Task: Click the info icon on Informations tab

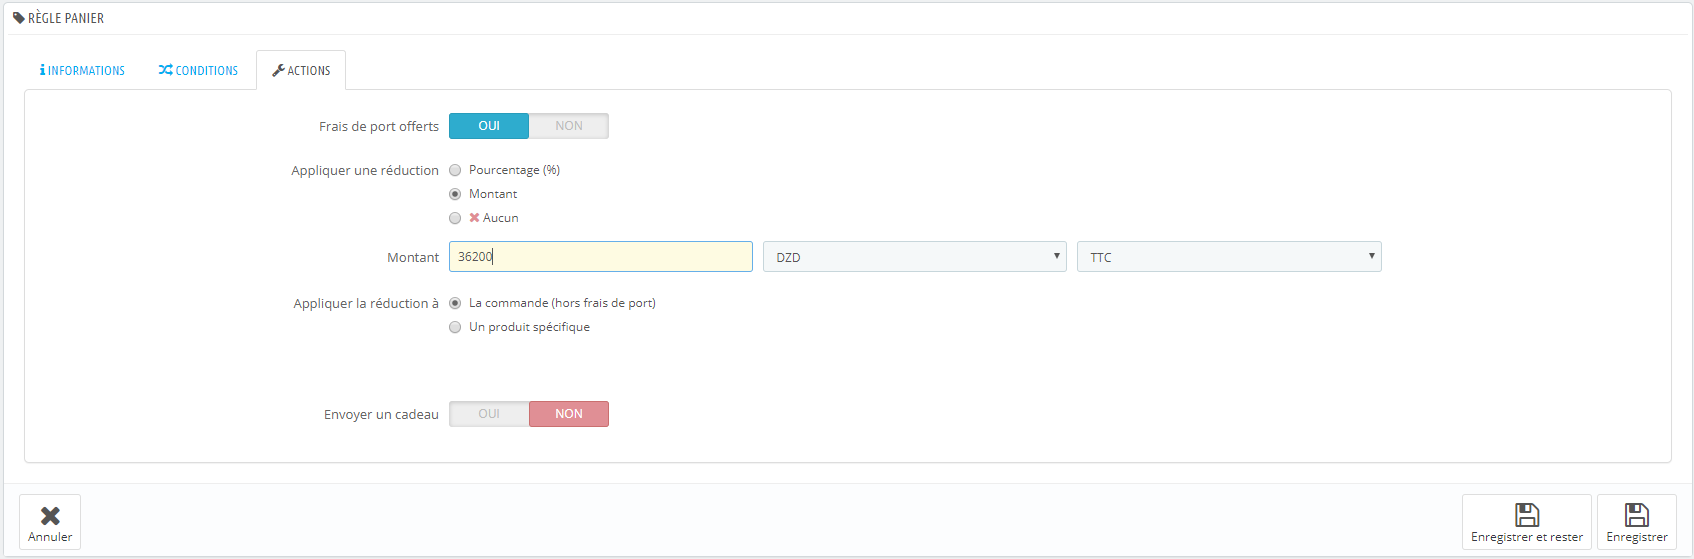Action: pos(42,70)
